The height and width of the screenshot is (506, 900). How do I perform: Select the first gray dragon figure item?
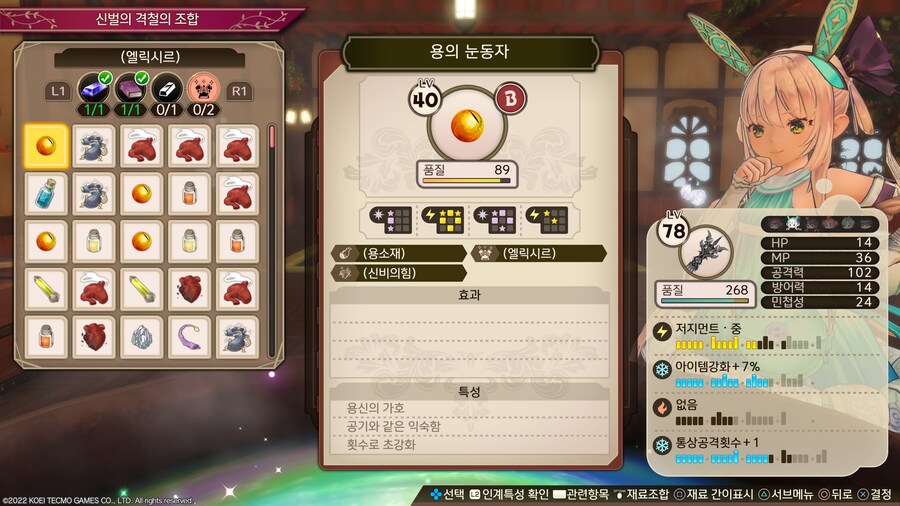tap(94, 146)
